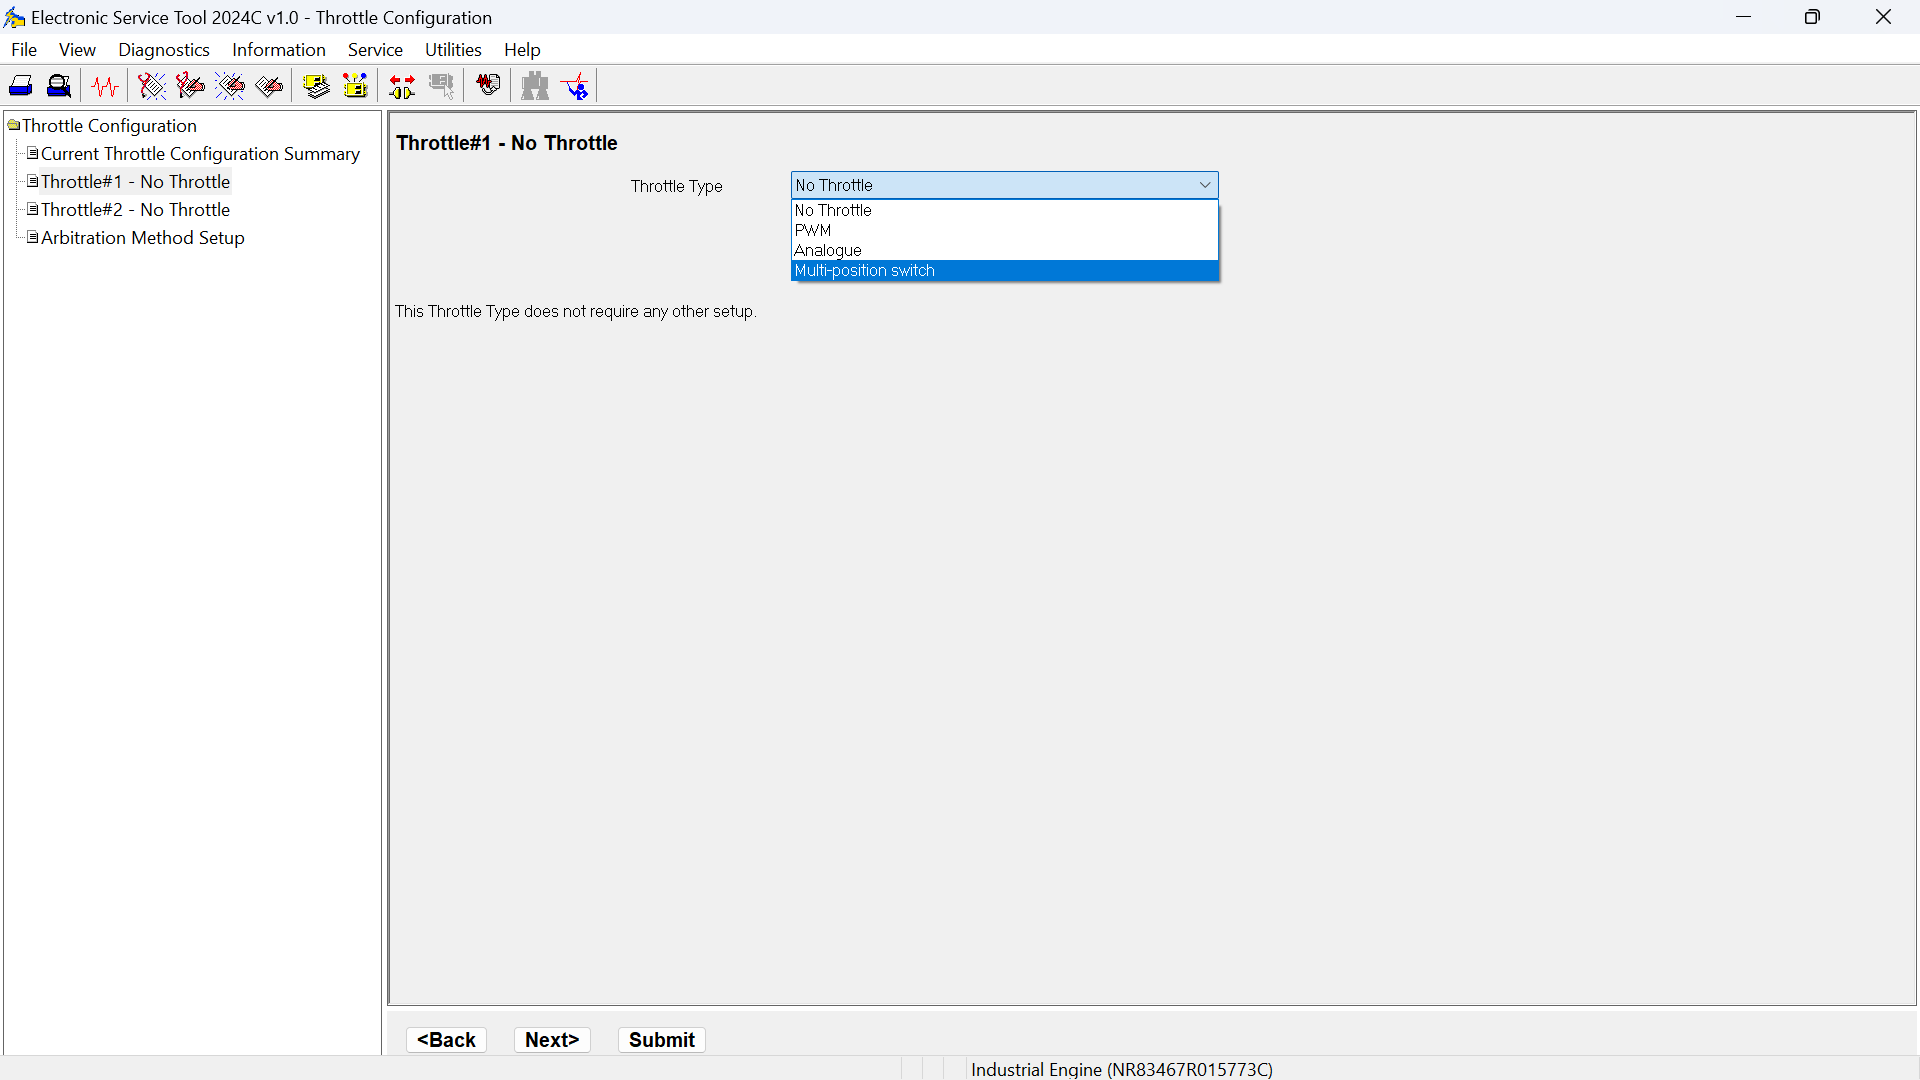This screenshot has height=1080, width=1920.
Task: Open Active Event Codes flashing notepad icon
Action: click(230, 86)
